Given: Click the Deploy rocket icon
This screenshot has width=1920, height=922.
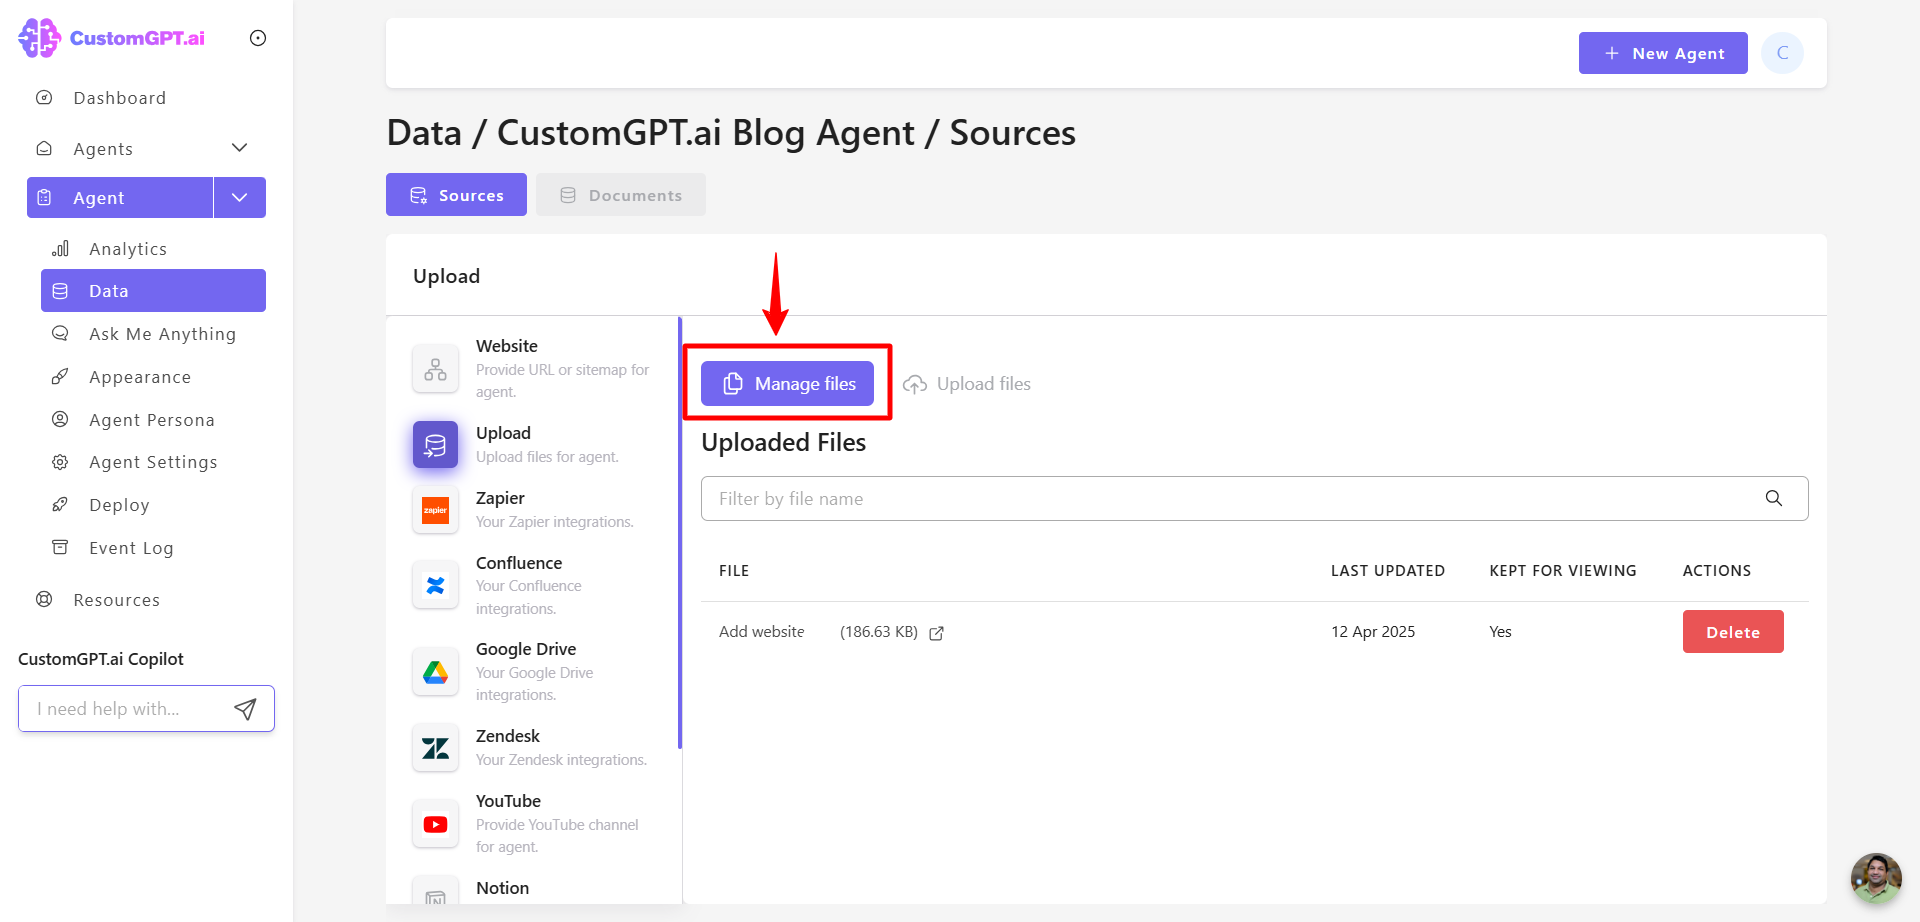Looking at the screenshot, I should point(60,504).
